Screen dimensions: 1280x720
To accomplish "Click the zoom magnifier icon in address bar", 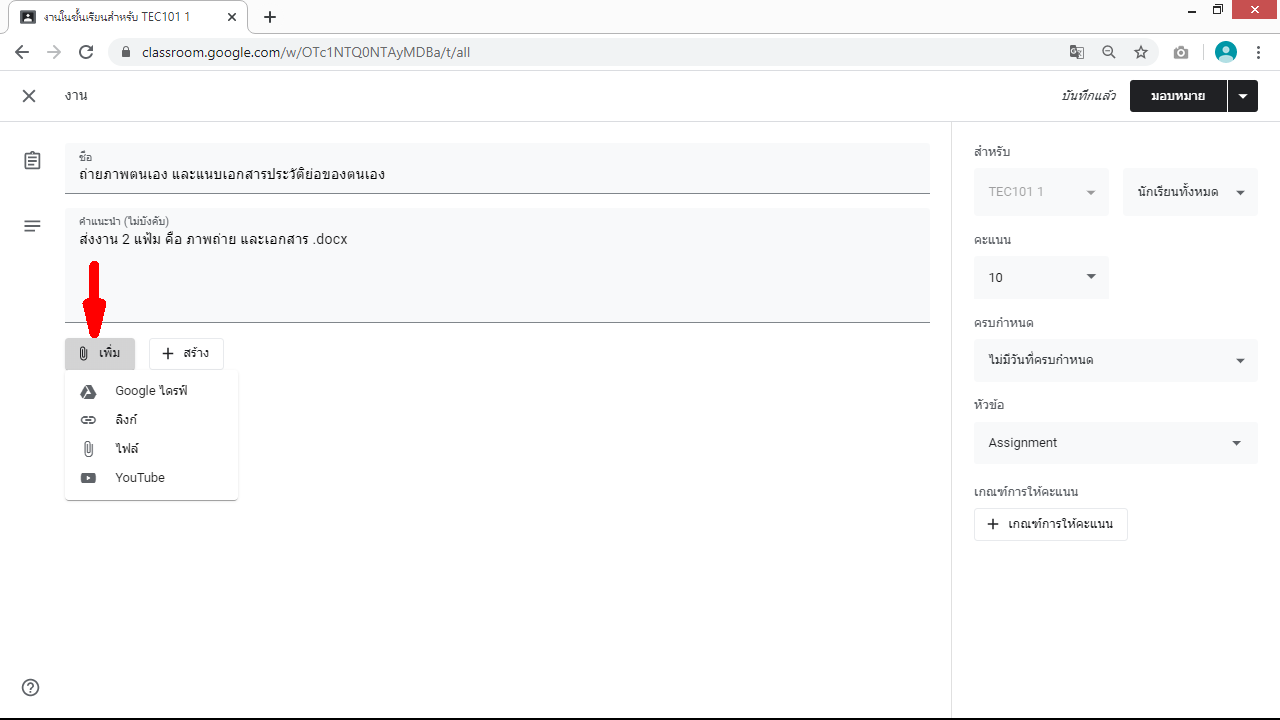I will [x=1108, y=52].
